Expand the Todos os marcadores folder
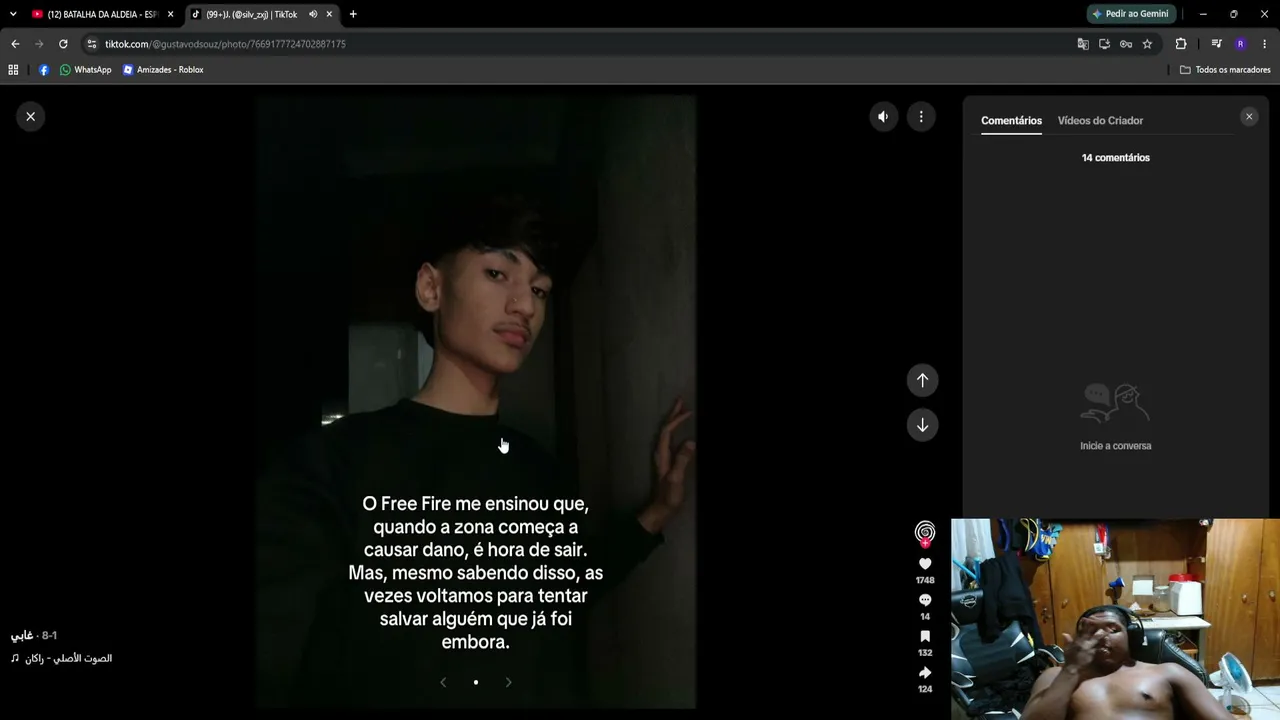Screen dimensions: 1280x720 point(1225,70)
